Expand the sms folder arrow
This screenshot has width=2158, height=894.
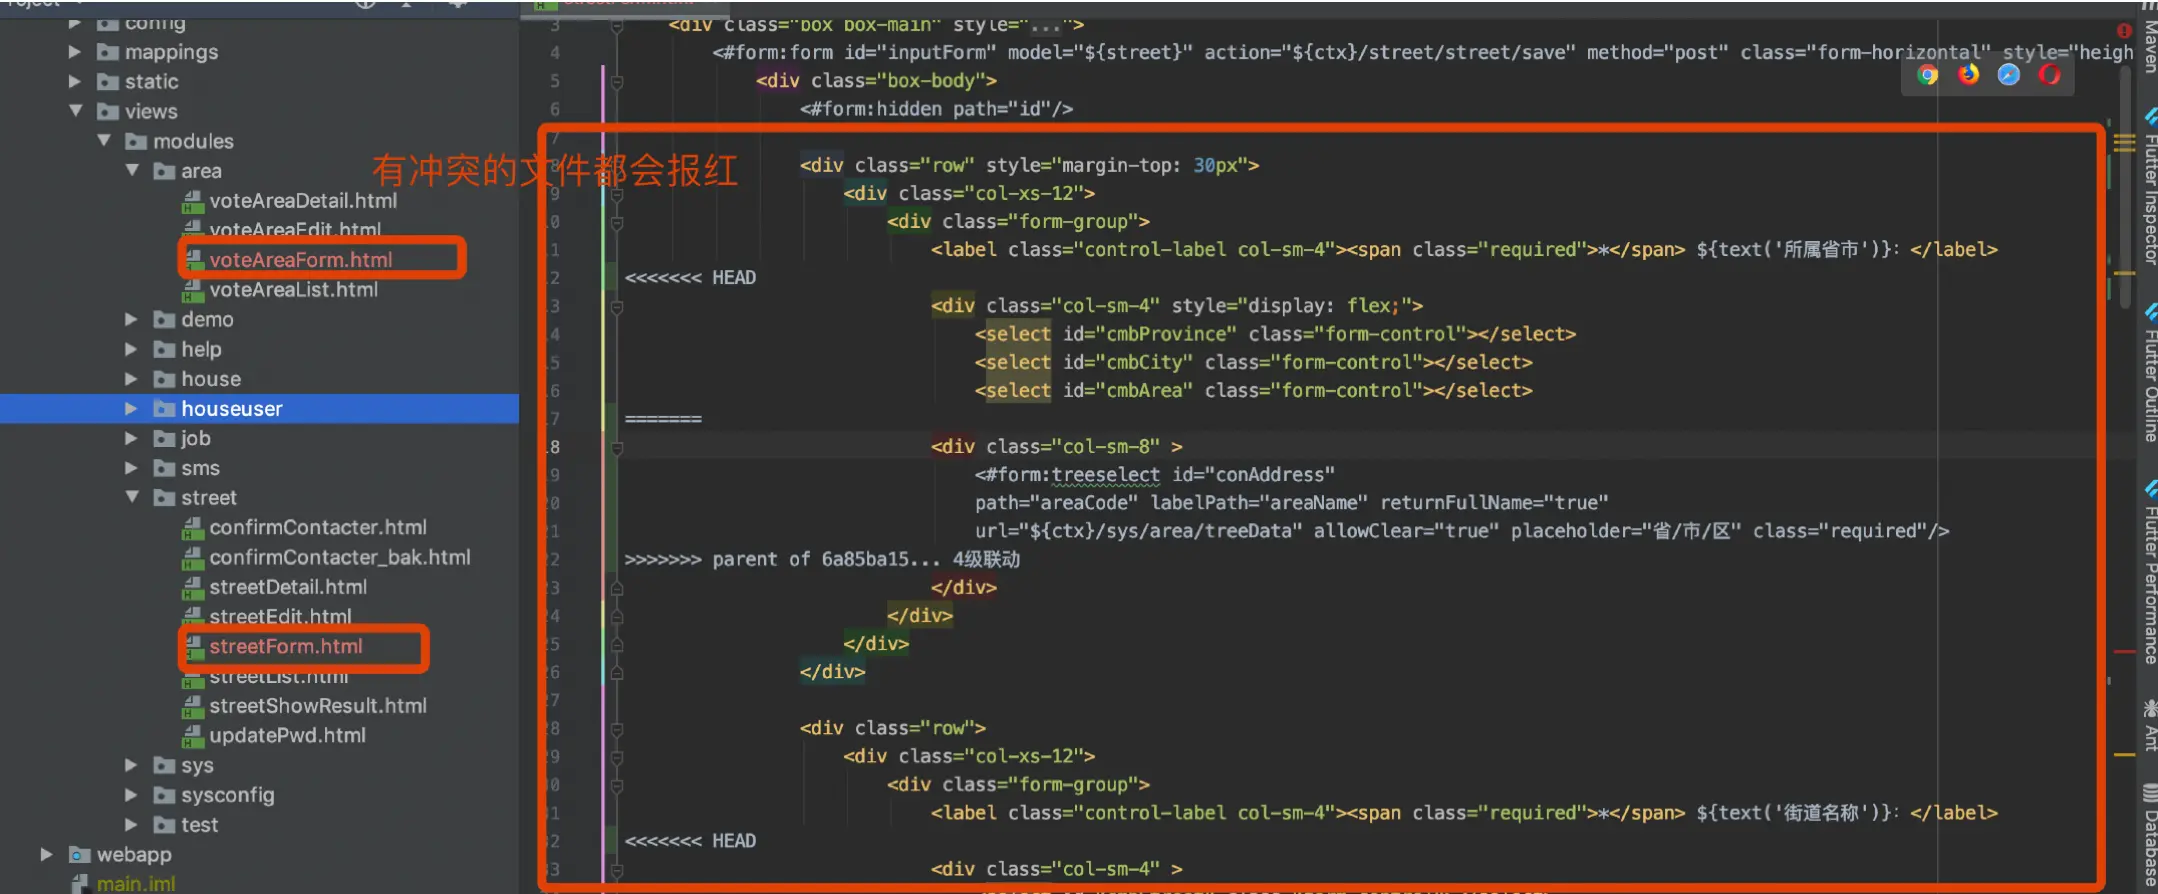coord(131,468)
